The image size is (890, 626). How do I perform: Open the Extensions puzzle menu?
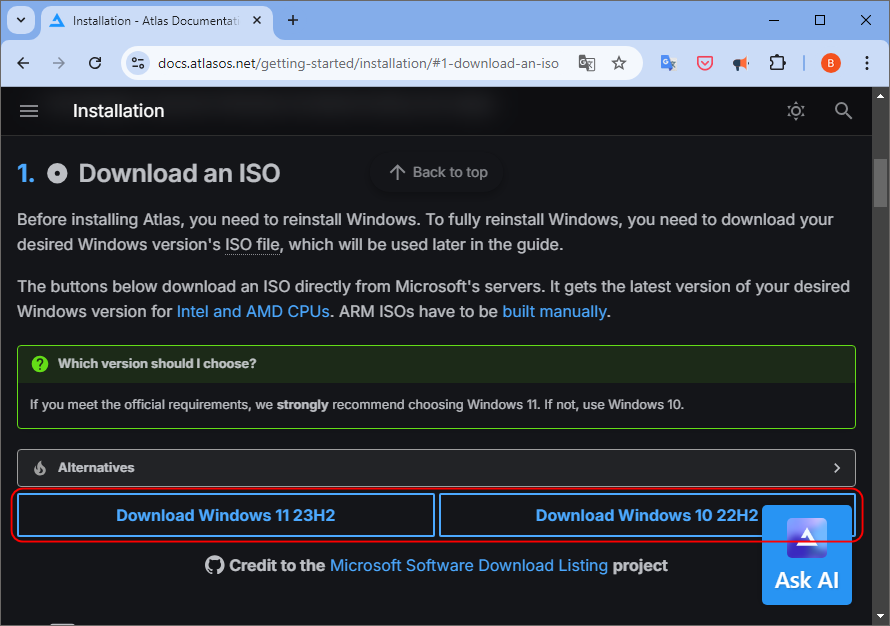tap(777, 63)
